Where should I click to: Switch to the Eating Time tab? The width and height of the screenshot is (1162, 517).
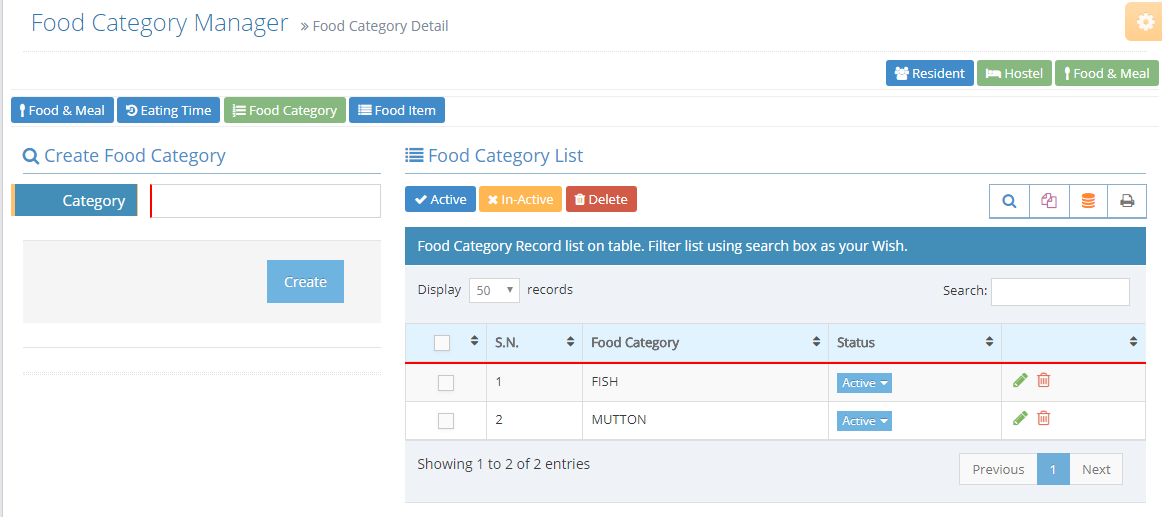coord(168,110)
